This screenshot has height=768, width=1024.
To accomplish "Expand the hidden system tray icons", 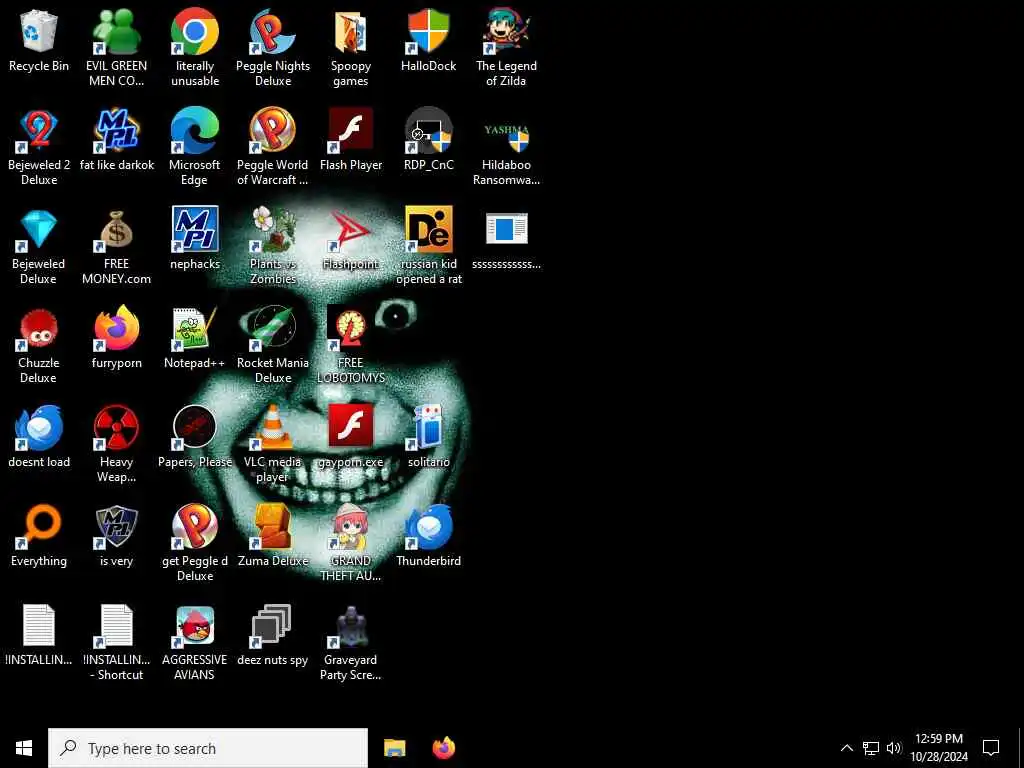I will tap(846, 748).
